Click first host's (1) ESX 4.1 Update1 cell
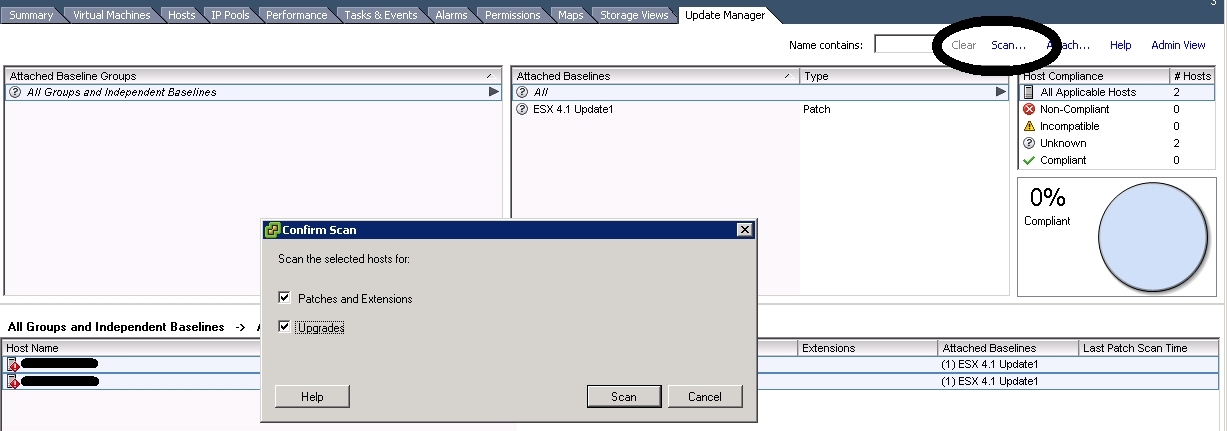1227x431 pixels. [x=990, y=364]
